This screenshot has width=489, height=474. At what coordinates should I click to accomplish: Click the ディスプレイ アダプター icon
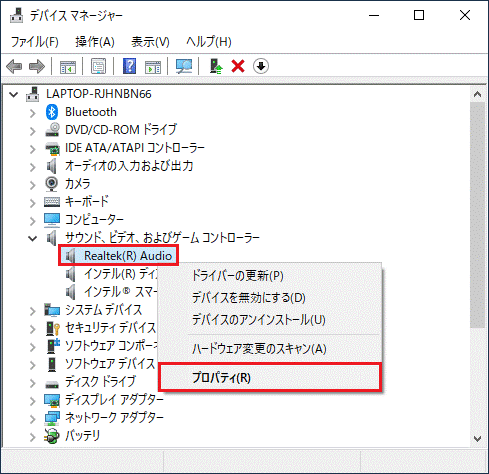pyautogui.click(x=52, y=400)
